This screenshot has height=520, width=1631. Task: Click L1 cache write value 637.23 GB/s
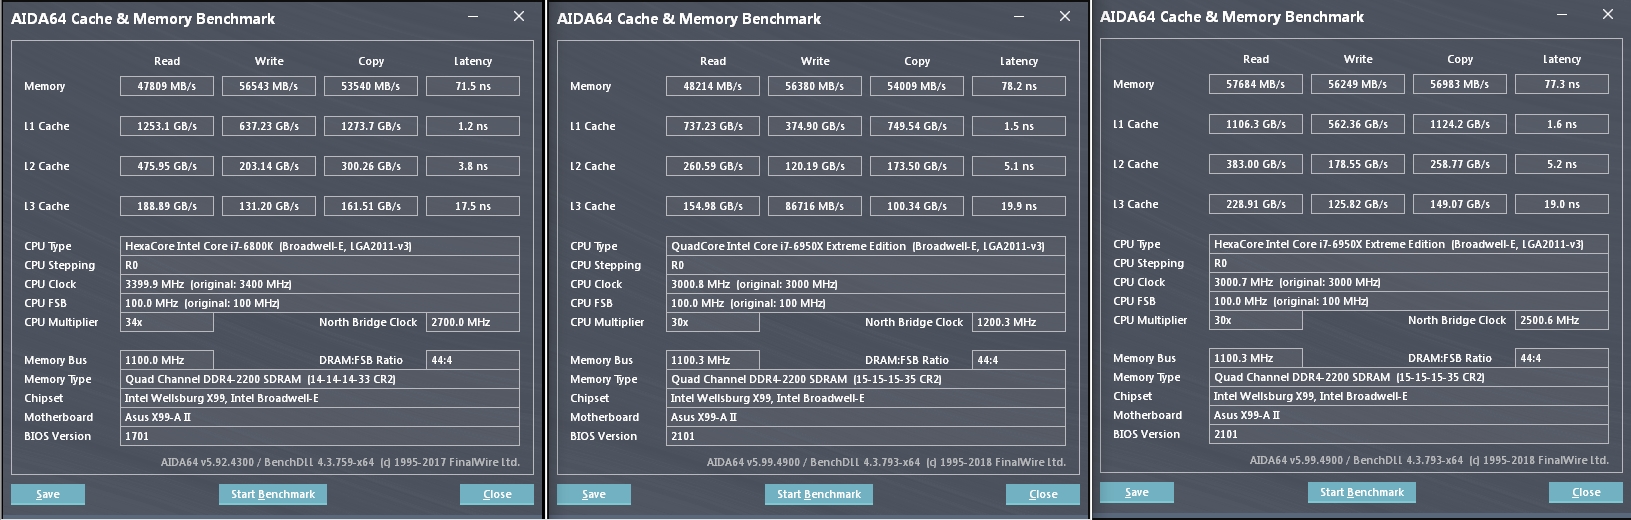[x=269, y=126]
